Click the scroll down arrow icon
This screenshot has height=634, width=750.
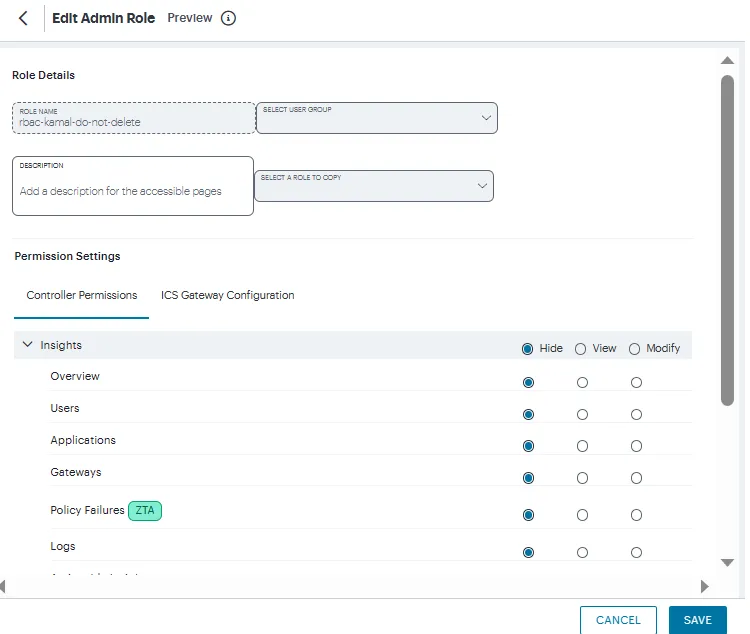[727, 563]
